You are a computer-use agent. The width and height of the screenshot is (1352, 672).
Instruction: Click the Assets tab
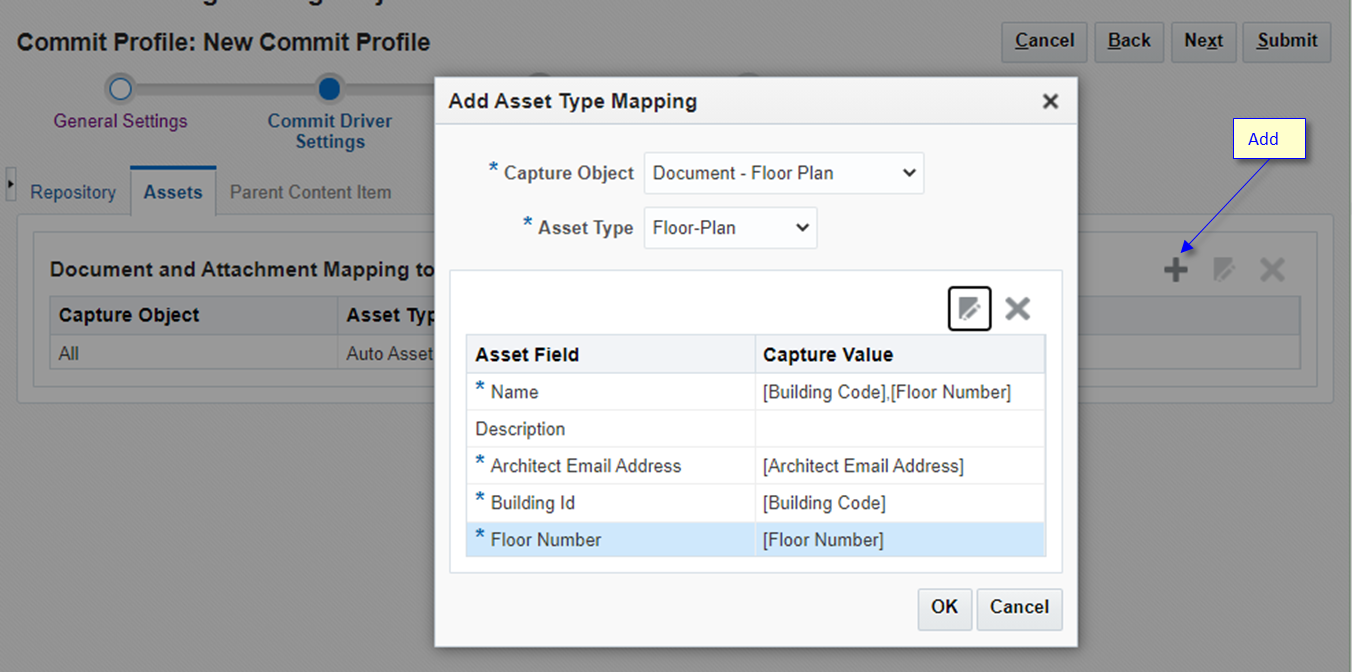pos(172,190)
